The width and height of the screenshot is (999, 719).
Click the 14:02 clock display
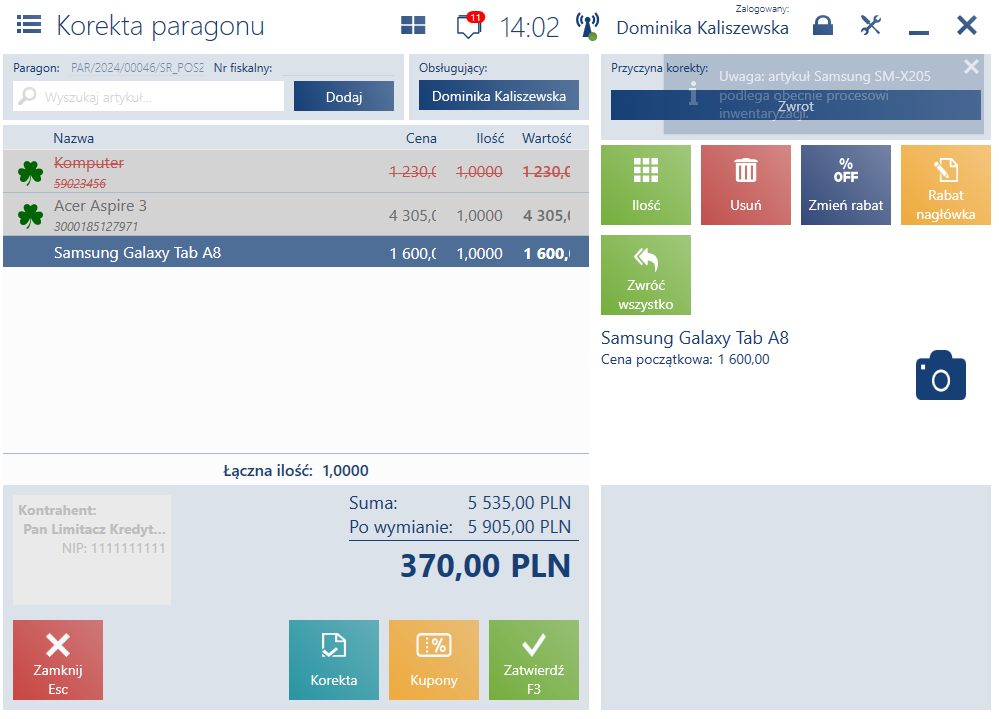click(x=529, y=27)
